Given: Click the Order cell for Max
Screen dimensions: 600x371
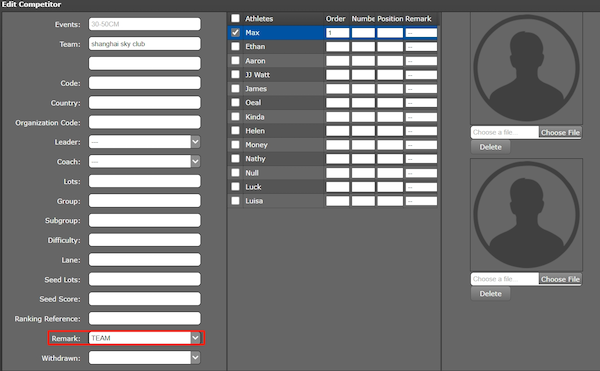Looking at the screenshot, I should tap(338, 33).
